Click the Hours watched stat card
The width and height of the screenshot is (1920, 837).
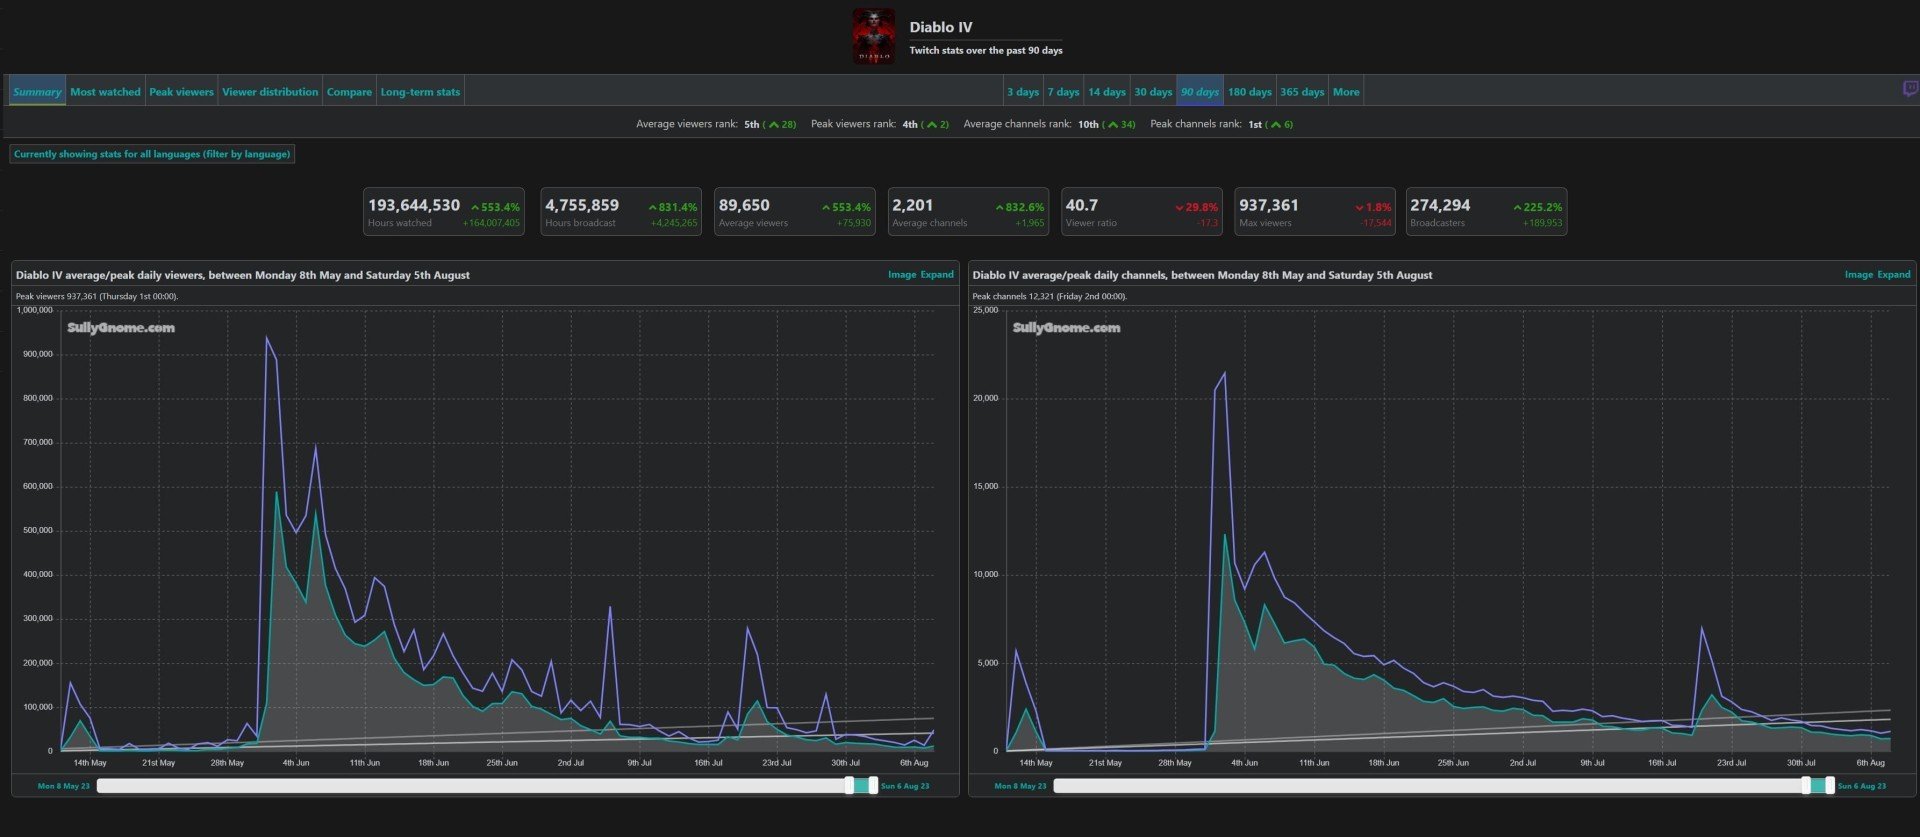(x=444, y=211)
